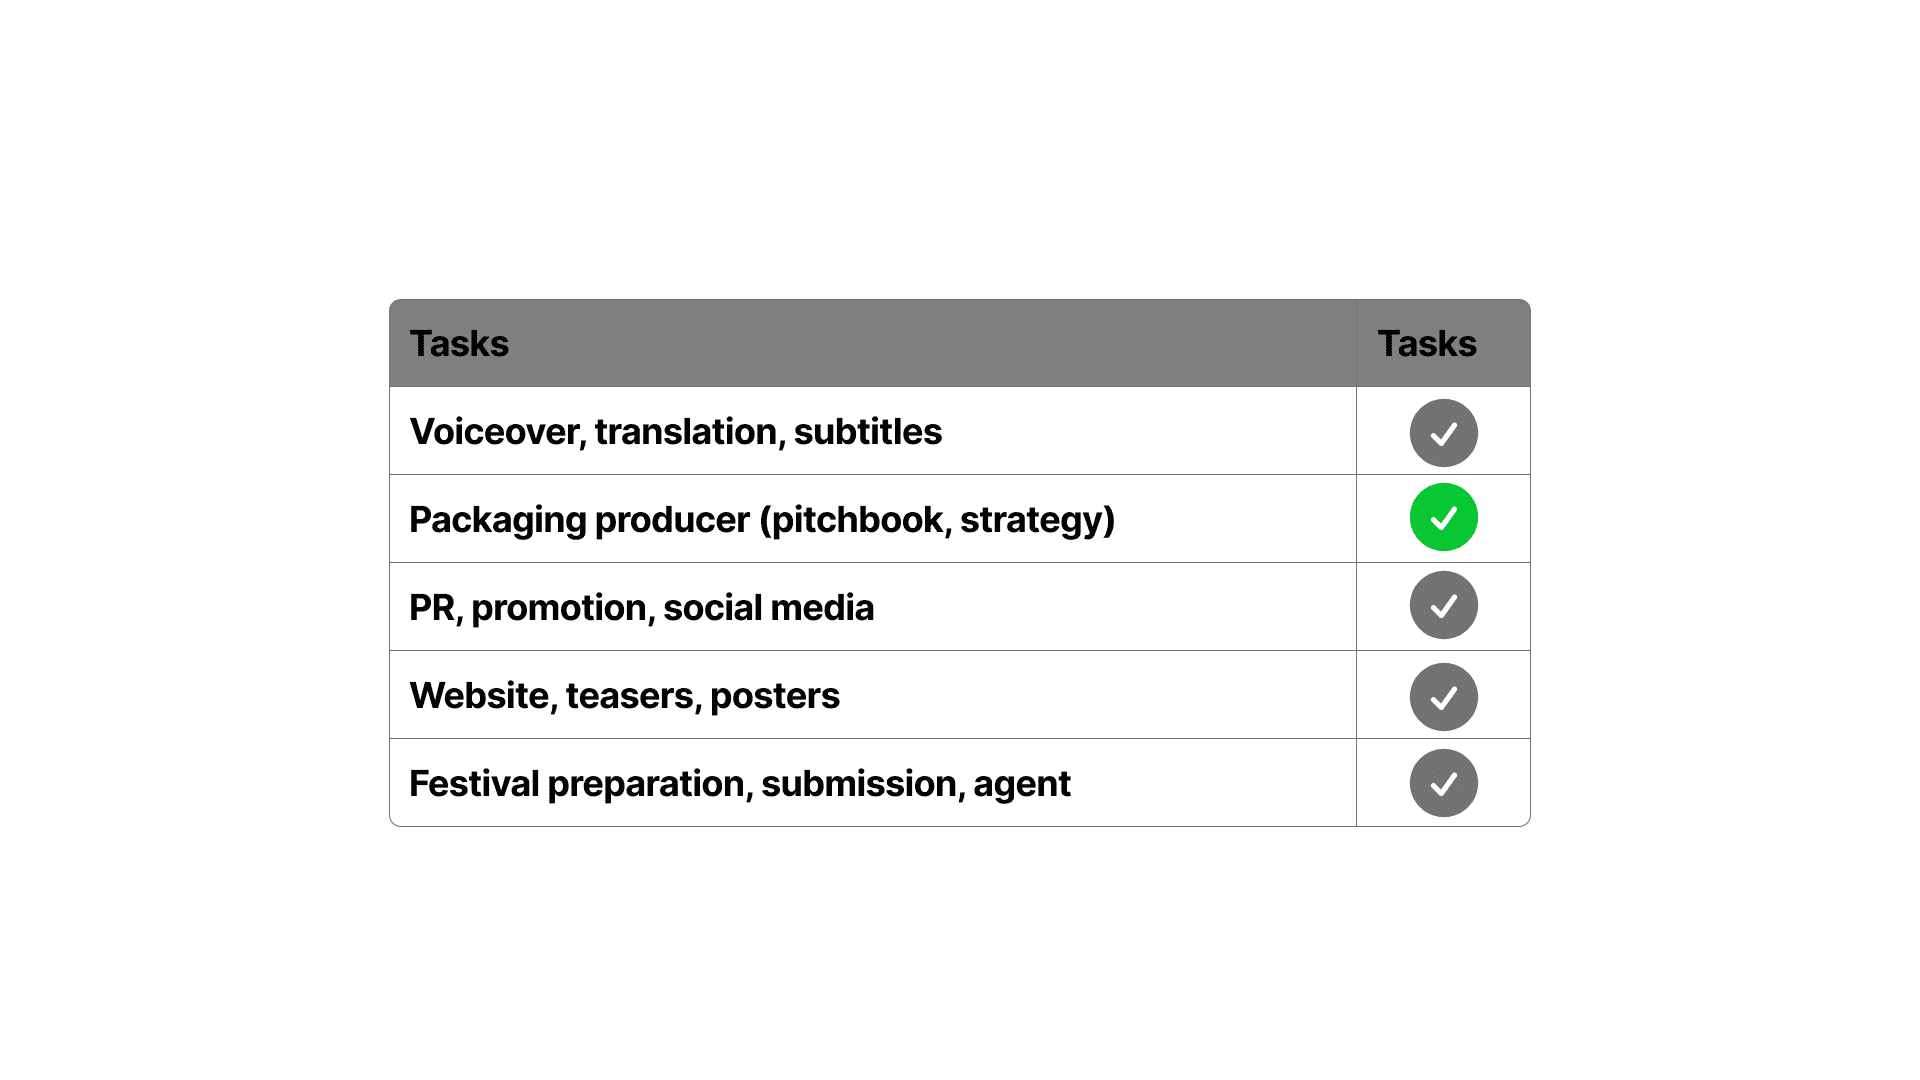This screenshot has width=1920, height=1080.
Task: Click the word agent in the last row
Action: click(1021, 786)
